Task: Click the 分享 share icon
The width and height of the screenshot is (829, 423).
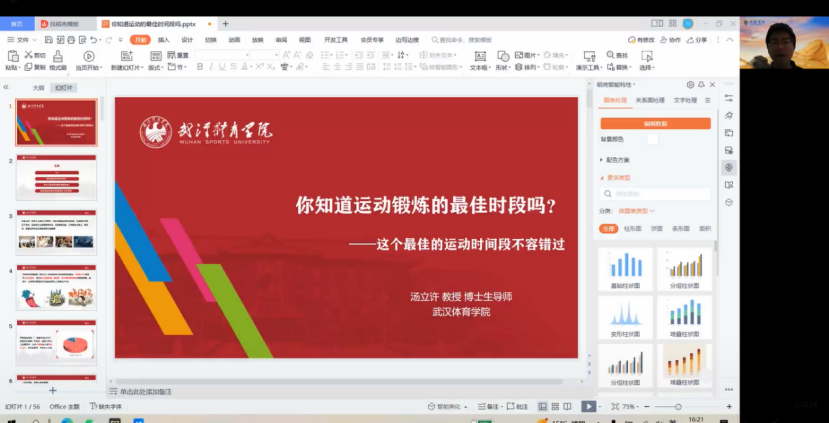Action: tap(697, 40)
